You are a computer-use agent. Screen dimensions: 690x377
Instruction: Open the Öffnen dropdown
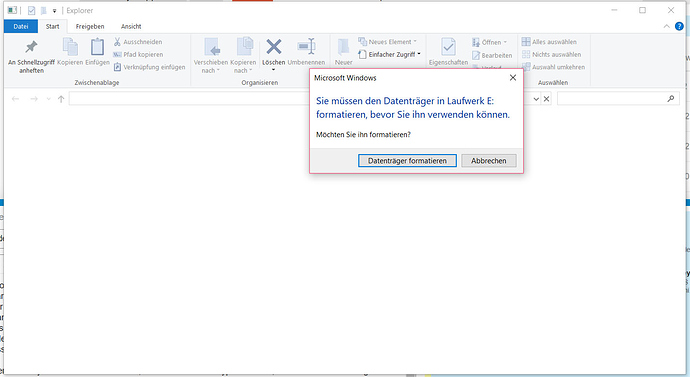point(489,42)
